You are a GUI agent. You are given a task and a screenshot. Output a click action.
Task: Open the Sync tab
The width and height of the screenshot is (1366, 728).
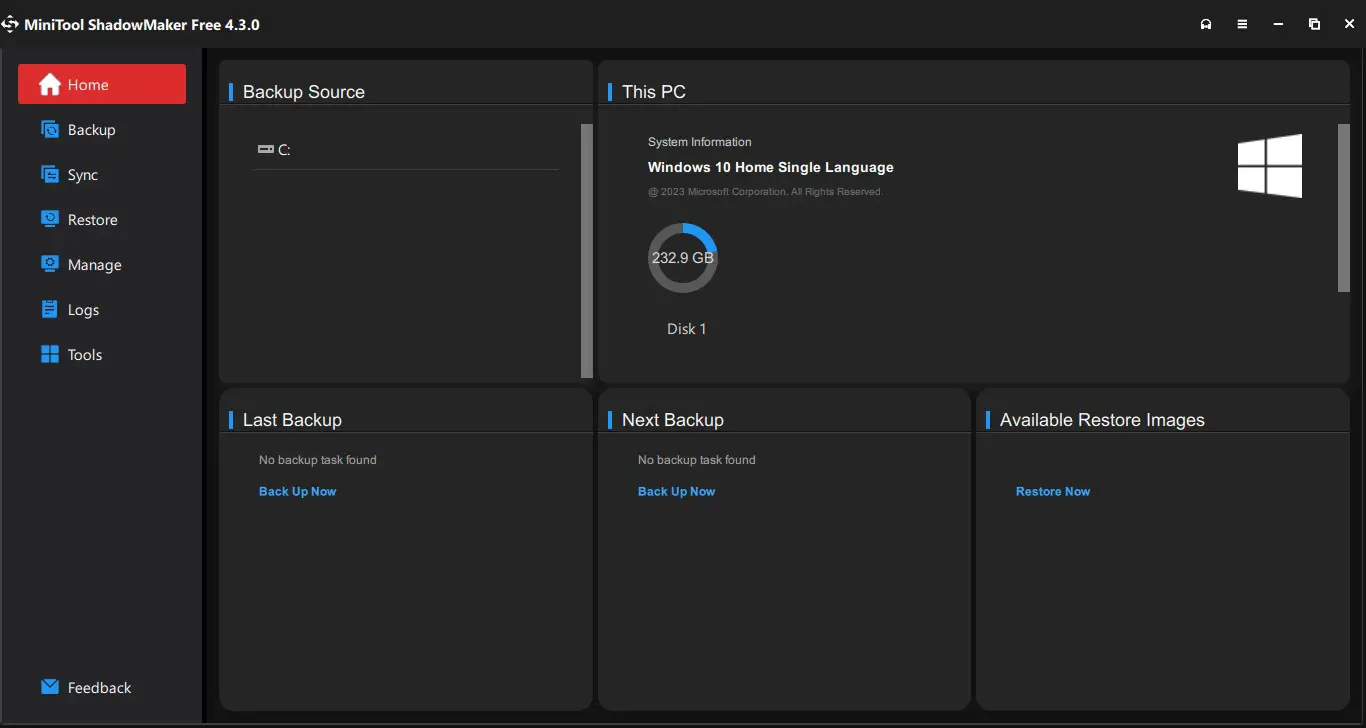coord(83,174)
